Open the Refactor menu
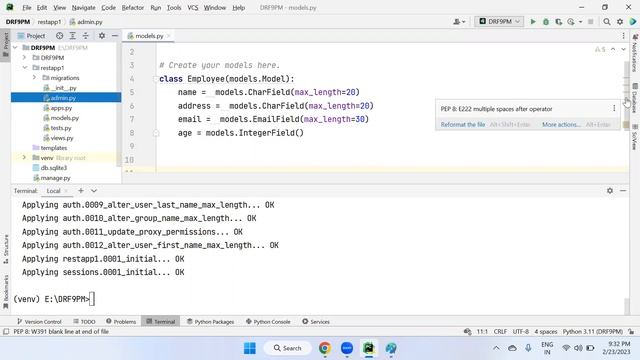 pos(133,7)
